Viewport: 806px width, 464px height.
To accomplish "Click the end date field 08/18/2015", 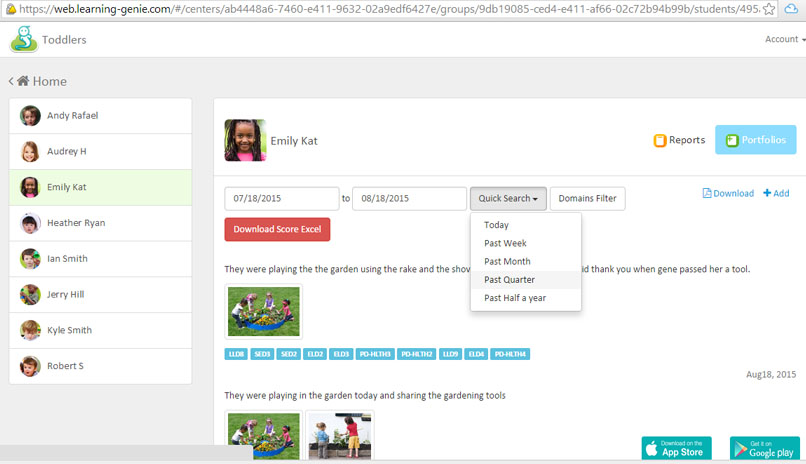I will coord(409,198).
